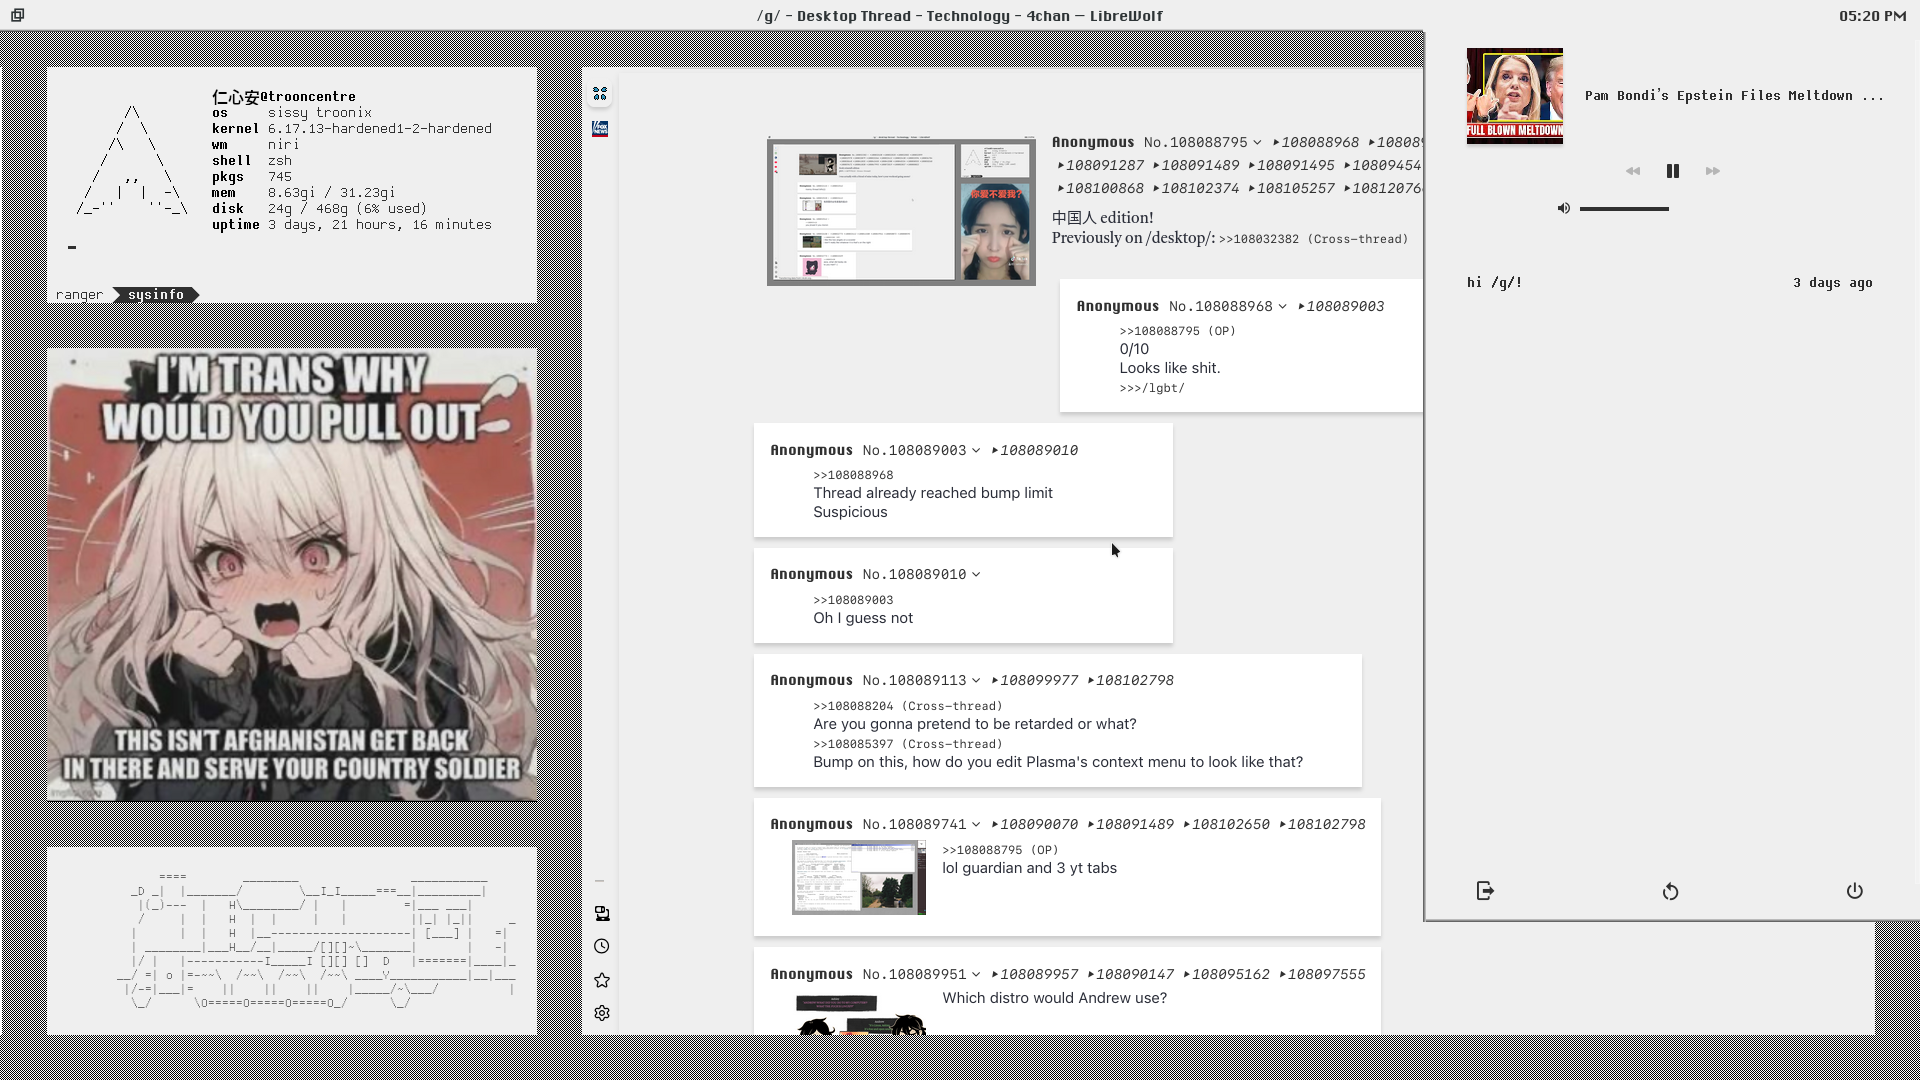Expand the OP desktop screenshot thumbnail
Image resolution: width=1920 pixels, height=1080 pixels.
[901, 212]
